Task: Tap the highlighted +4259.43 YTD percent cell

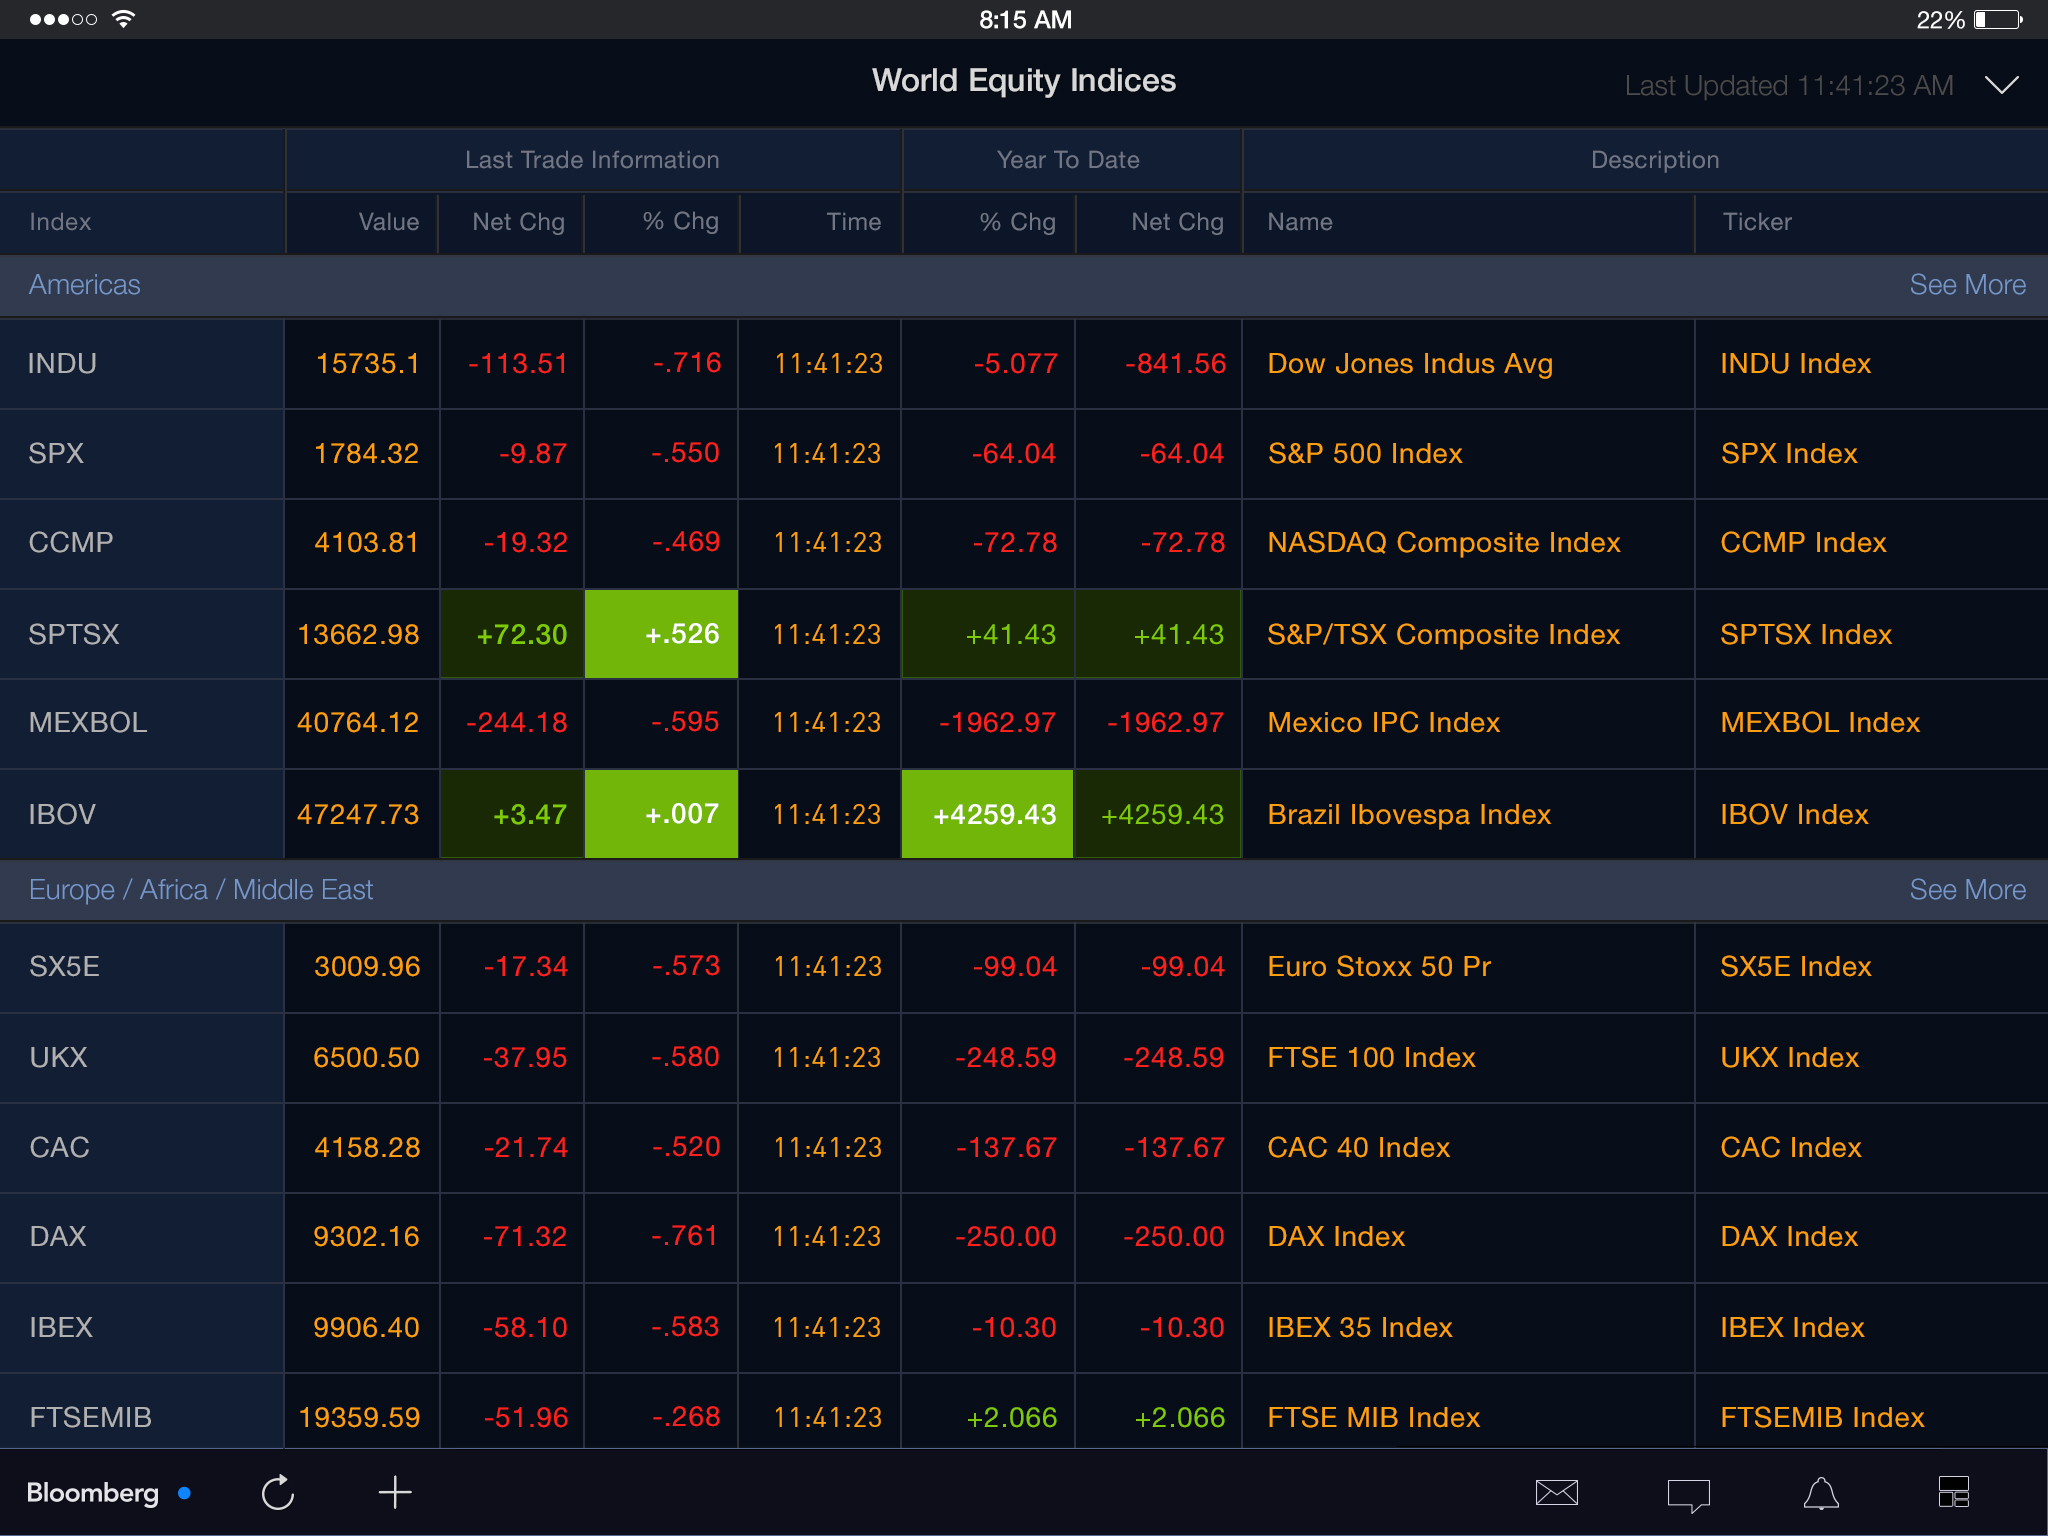Action: [x=987, y=814]
